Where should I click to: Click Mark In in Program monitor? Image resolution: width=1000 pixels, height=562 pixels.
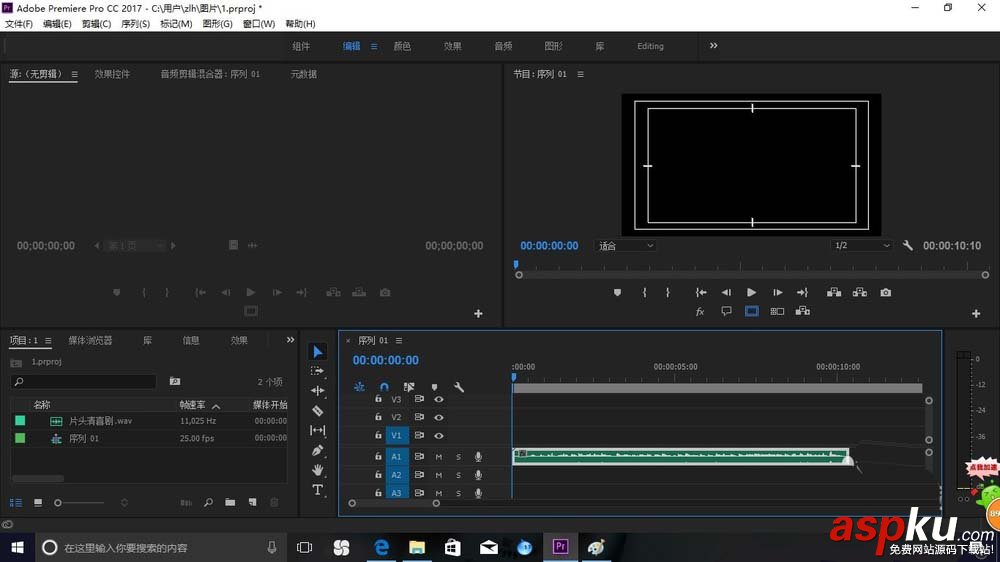pos(644,292)
